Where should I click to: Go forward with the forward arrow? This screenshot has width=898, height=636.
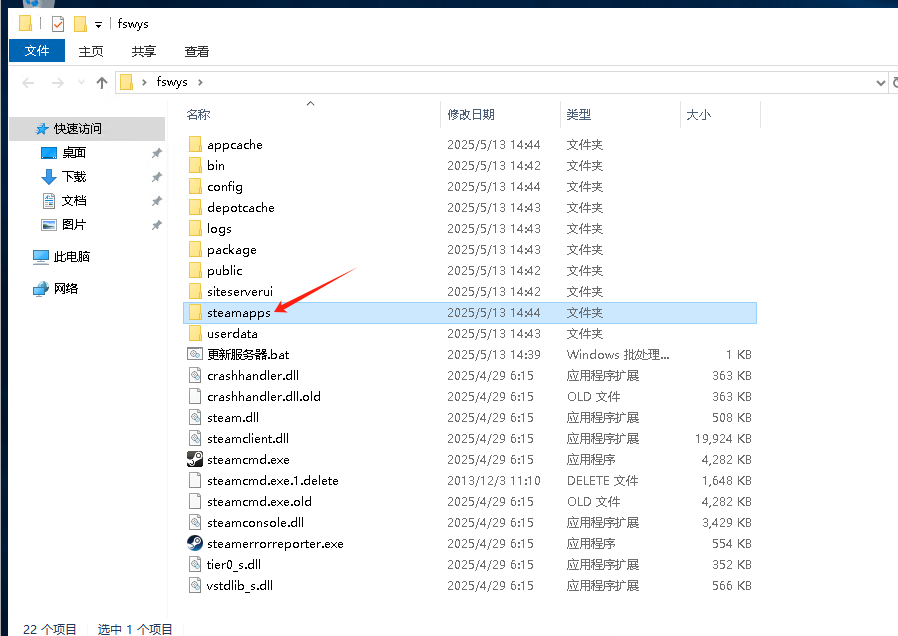click(58, 83)
